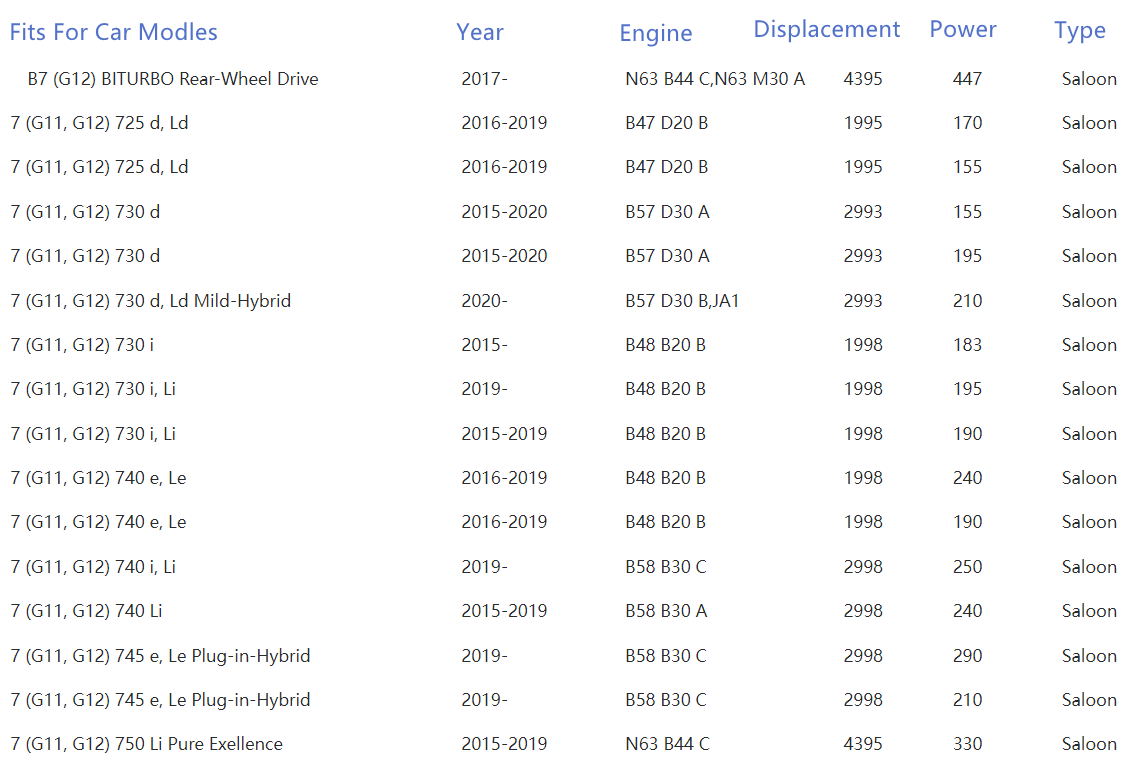Click the power value 183

click(x=967, y=345)
